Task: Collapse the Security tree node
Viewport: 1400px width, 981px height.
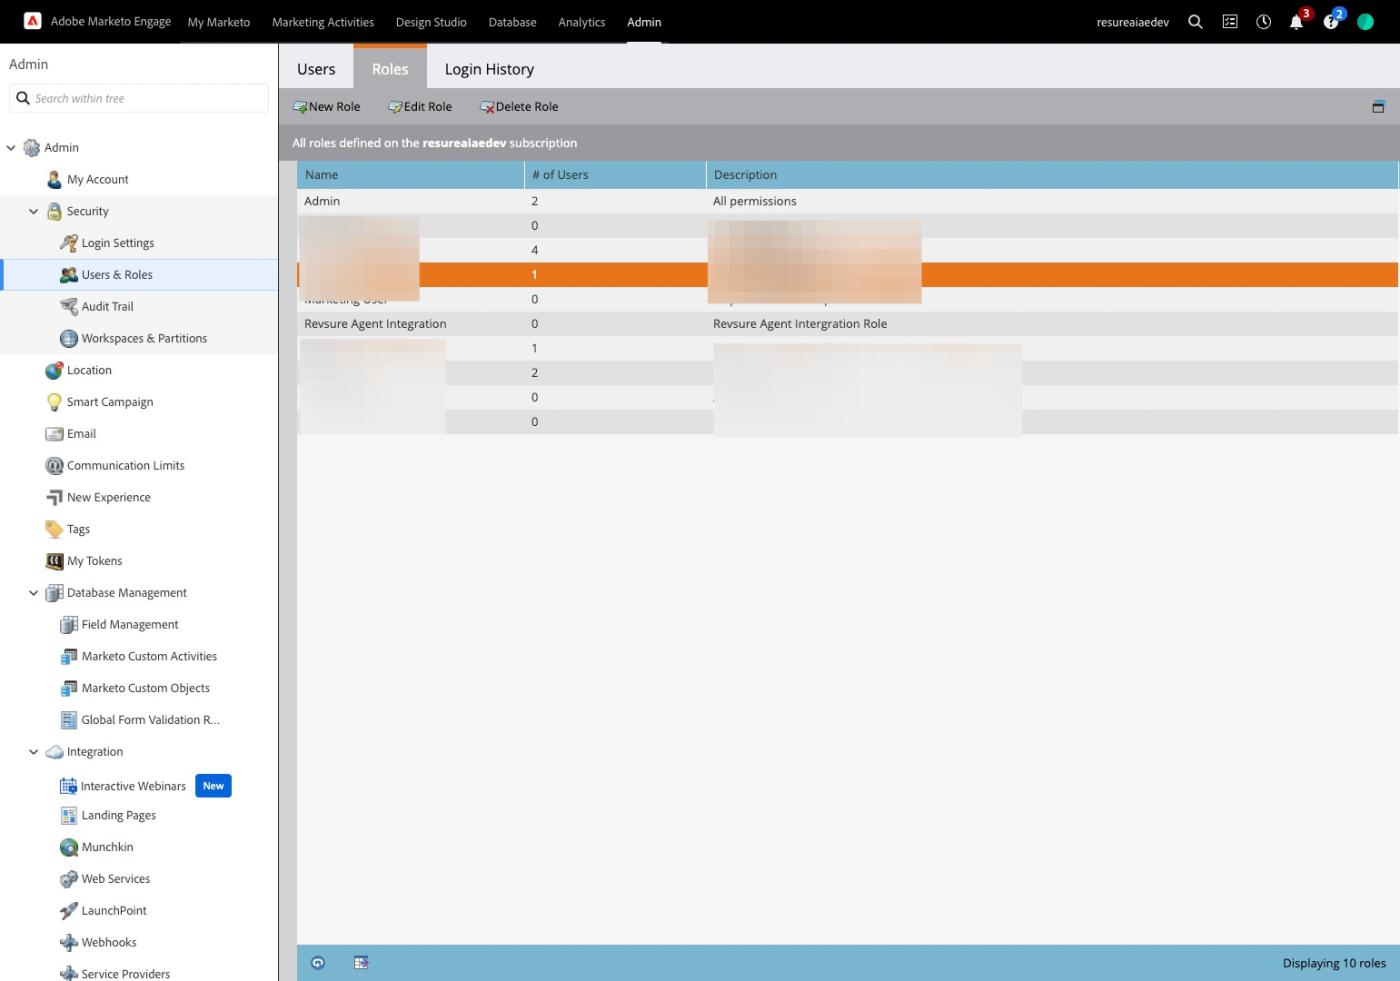Action: [33, 211]
